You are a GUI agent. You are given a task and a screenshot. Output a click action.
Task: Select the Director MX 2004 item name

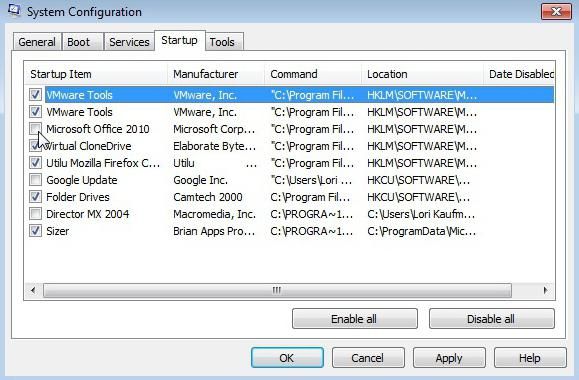point(88,214)
